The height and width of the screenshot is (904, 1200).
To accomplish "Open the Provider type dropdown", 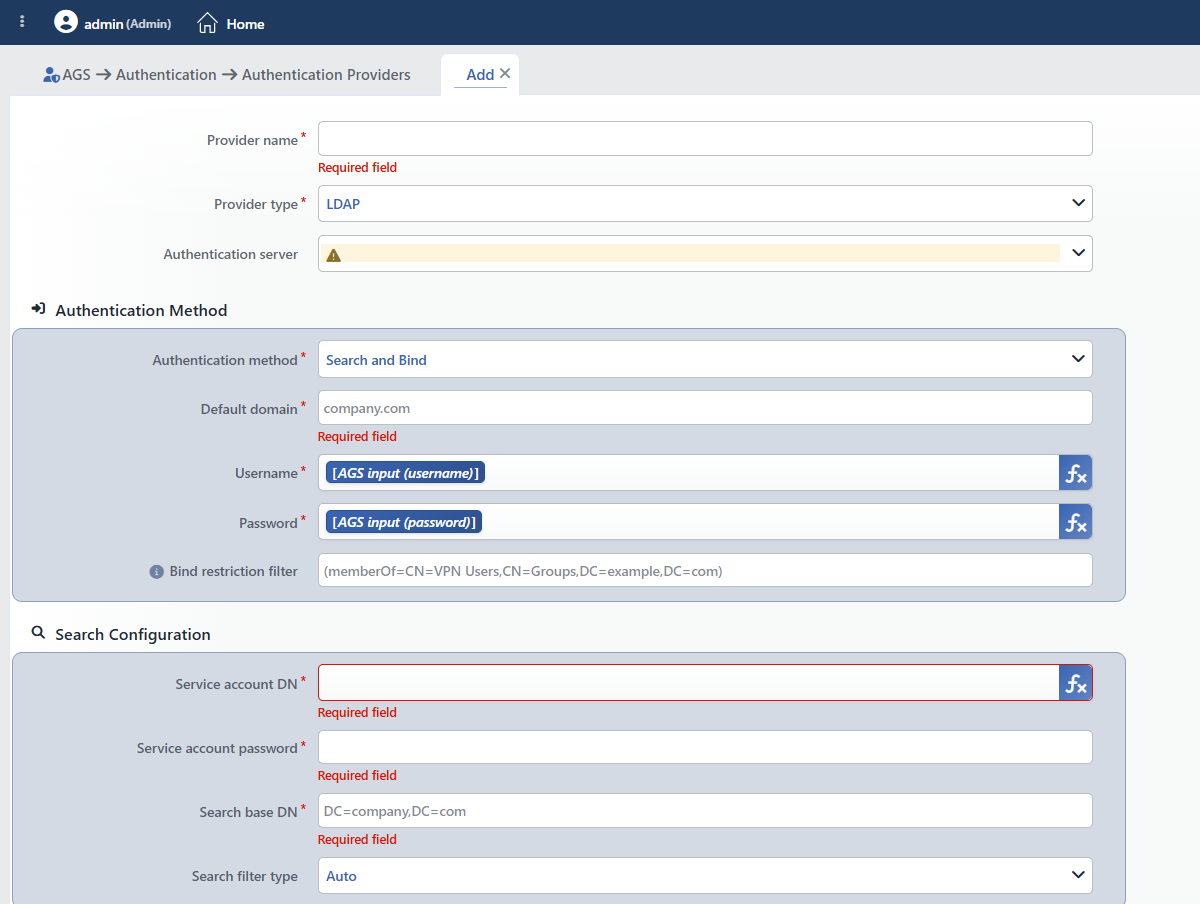I will point(705,203).
